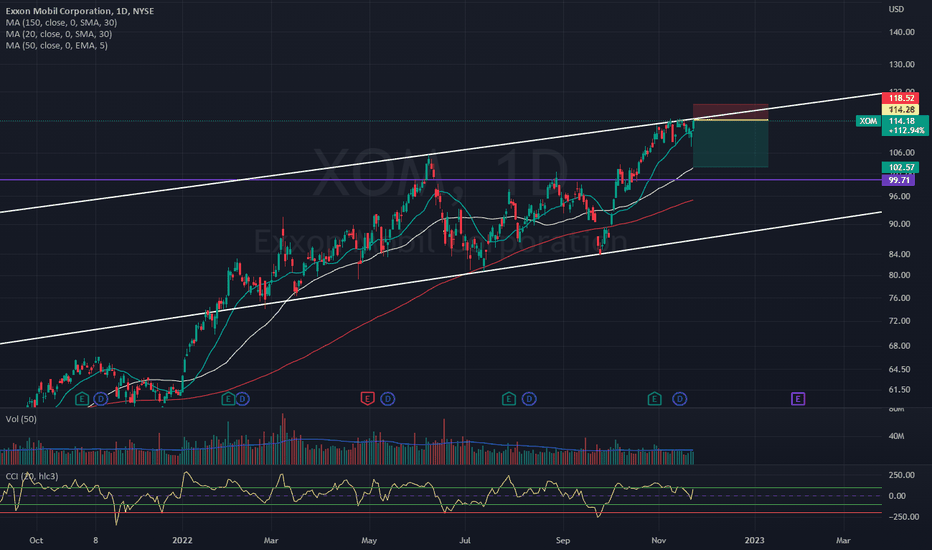
Task: Select the purple 99.71 horizontal line label
Action: 899,180
